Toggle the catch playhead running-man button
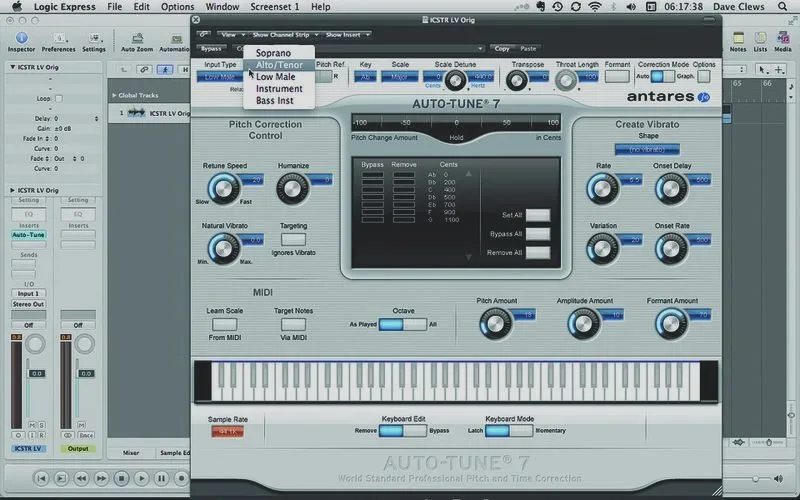The width and height of the screenshot is (800, 500). pyautogui.click(x=164, y=69)
